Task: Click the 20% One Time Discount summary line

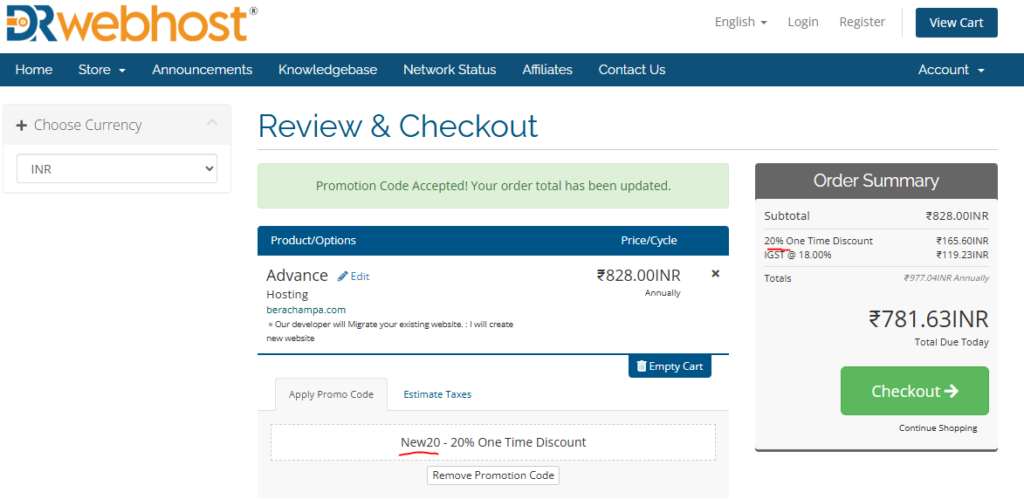Action: pyautogui.click(x=818, y=240)
